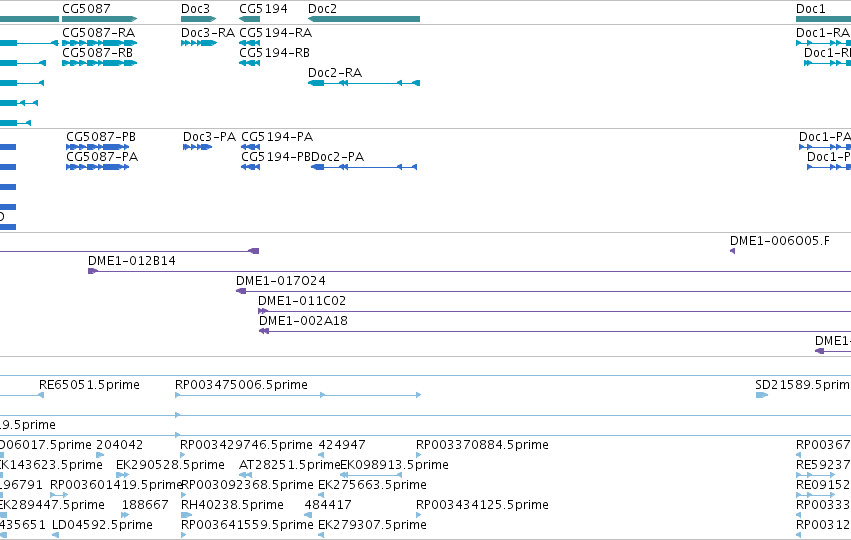Click the RP003434125.5prime EST arrow
This screenshot has height=540, width=851.
point(418,515)
